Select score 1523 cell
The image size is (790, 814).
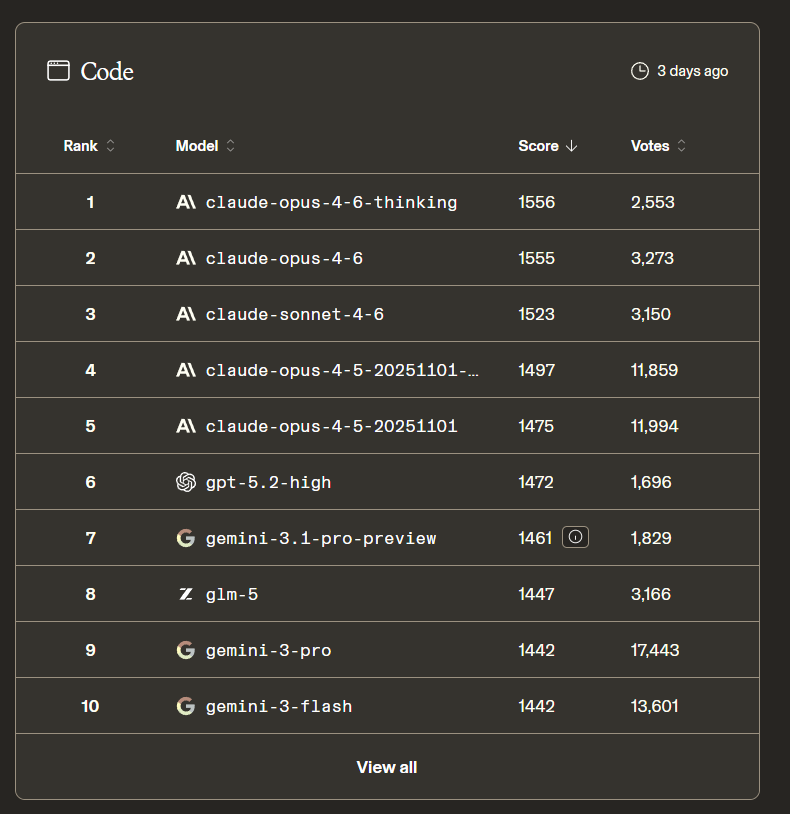click(537, 314)
